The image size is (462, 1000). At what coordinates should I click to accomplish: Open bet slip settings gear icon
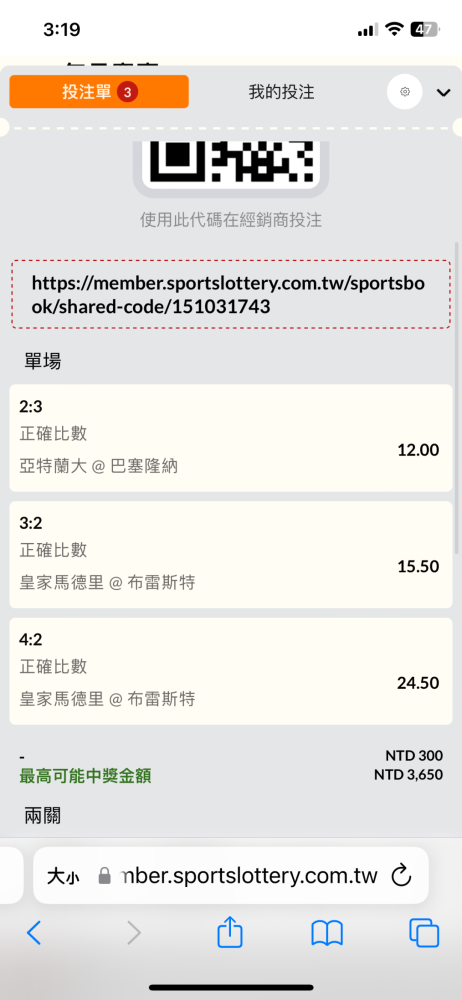coord(405,92)
